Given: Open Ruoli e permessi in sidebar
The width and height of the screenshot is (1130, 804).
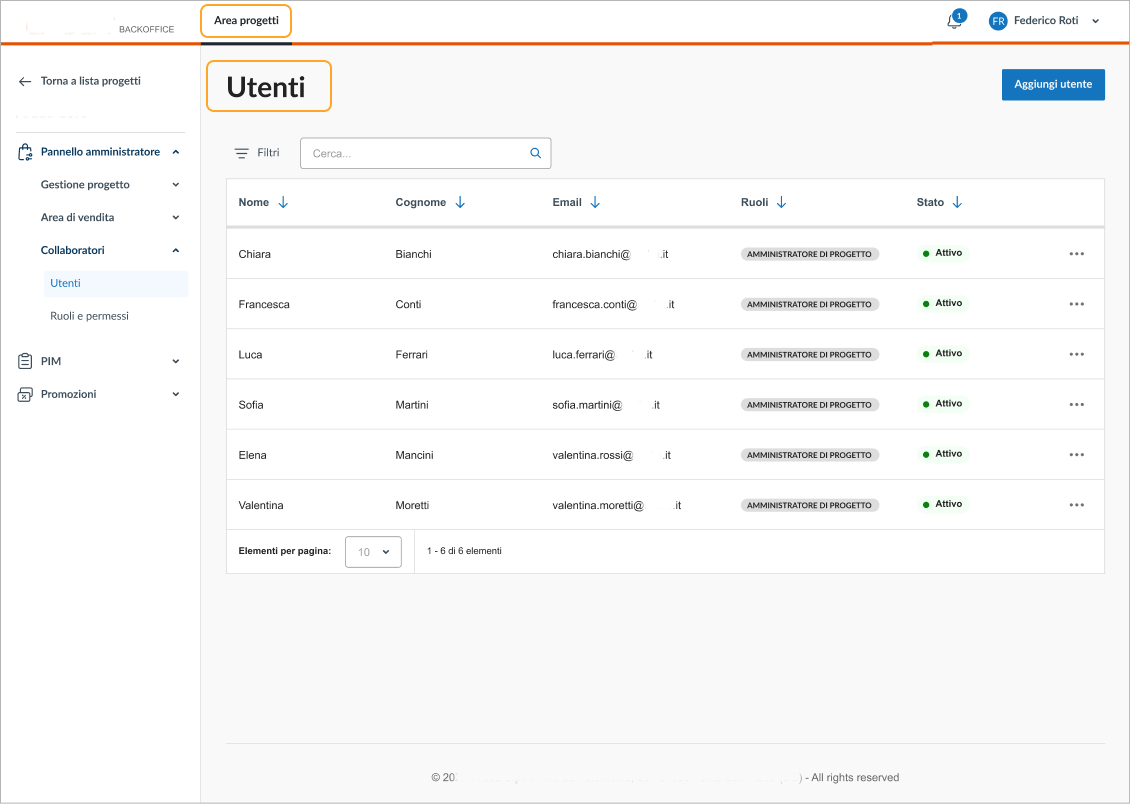Looking at the screenshot, I should [89, 316].
